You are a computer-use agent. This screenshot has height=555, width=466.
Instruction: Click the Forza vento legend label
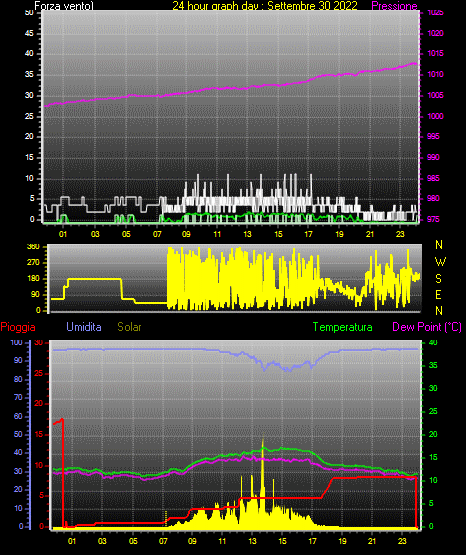[x=64, y=6]
